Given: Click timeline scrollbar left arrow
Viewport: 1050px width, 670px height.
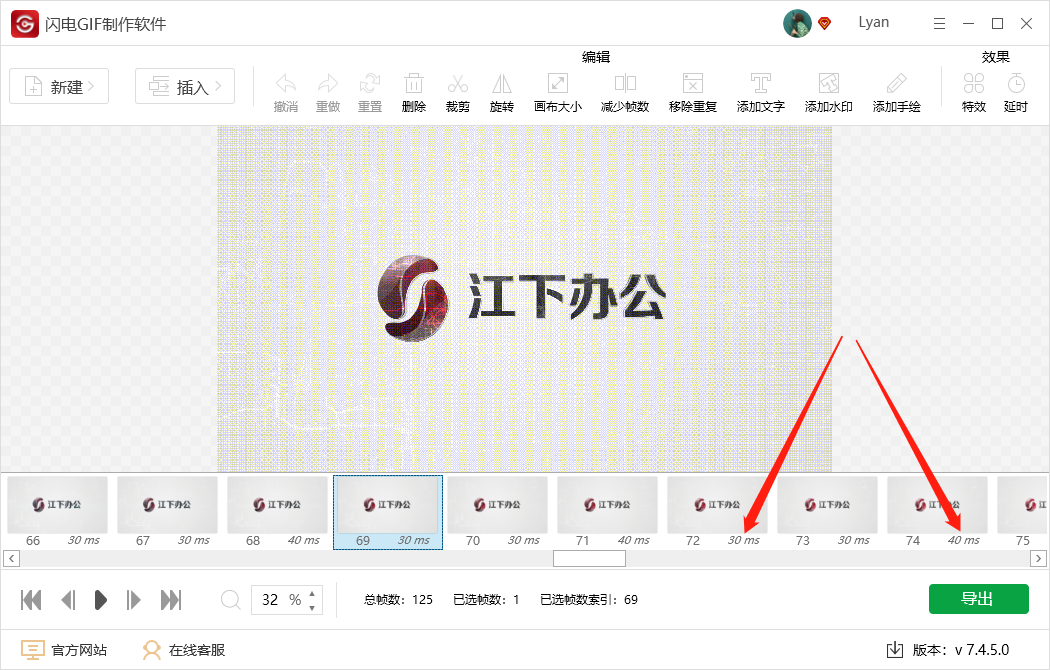Looking at the screenshot, I should 11,558.
